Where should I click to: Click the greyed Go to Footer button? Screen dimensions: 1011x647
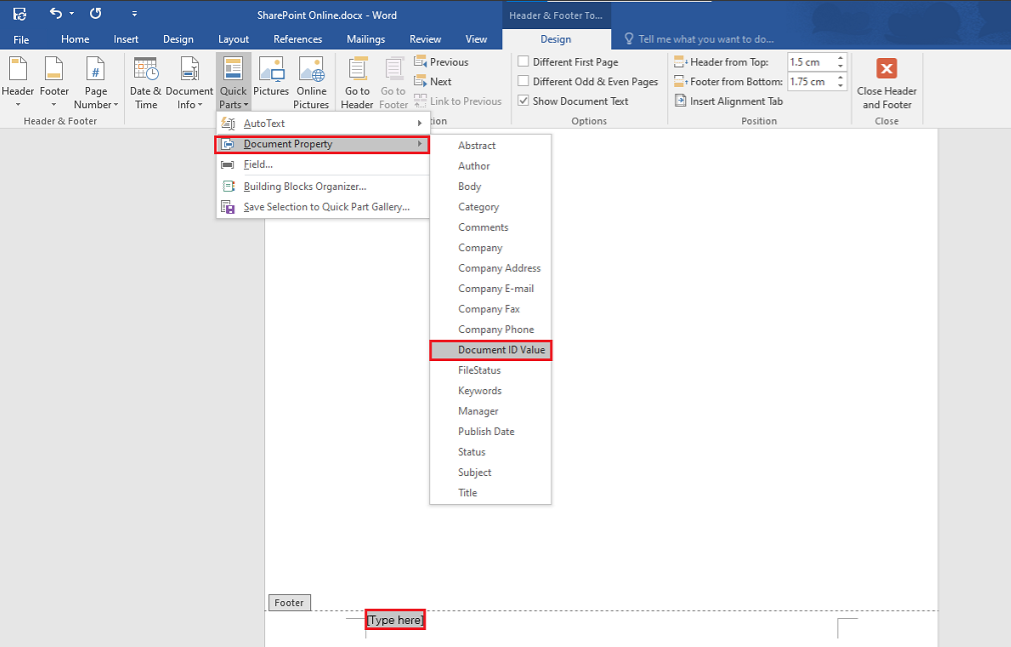click(393, 83)
